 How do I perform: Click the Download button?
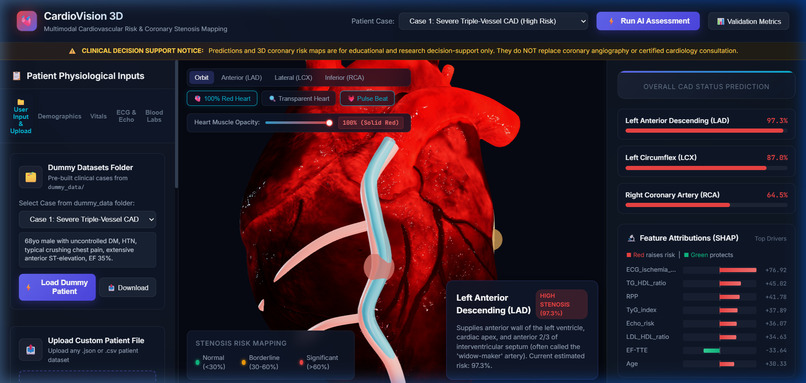tap(127, 288)
